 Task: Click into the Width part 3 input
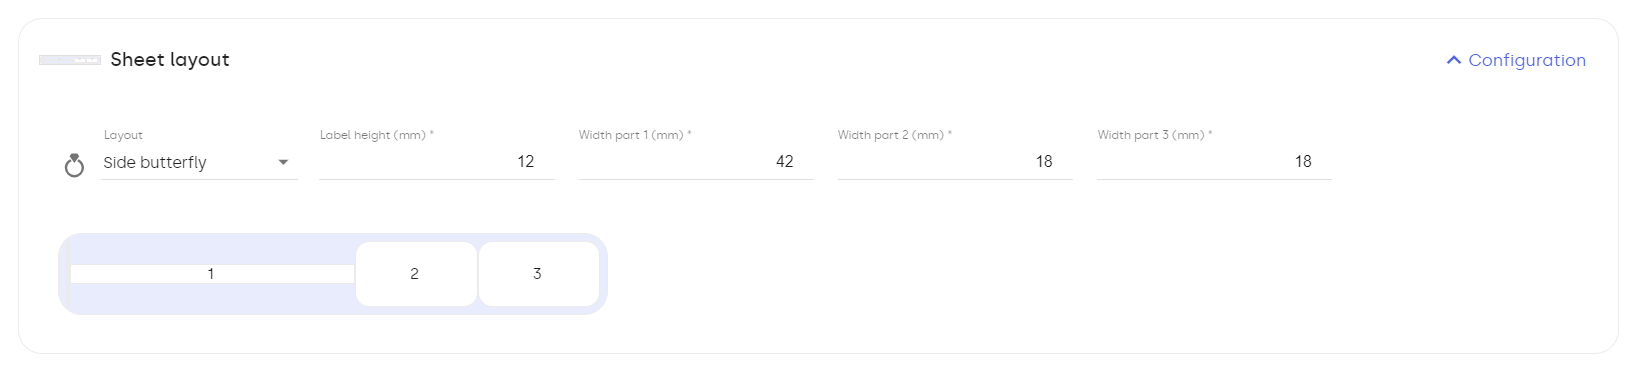coord(1214,162)
